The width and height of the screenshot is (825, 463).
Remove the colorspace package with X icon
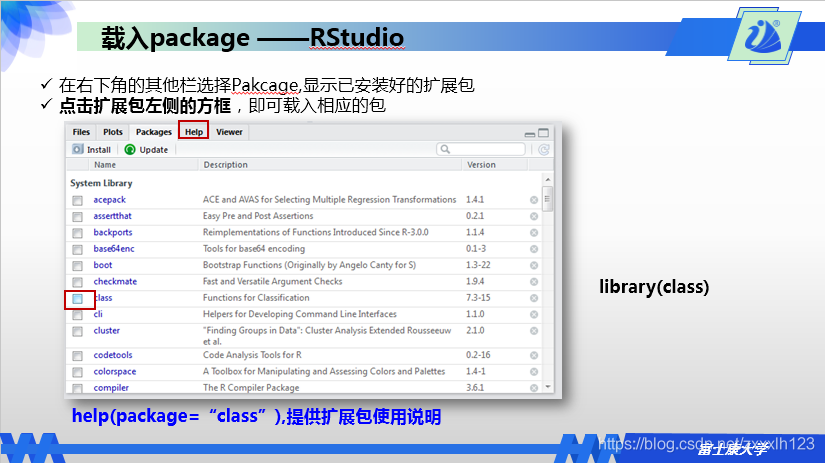534,371
